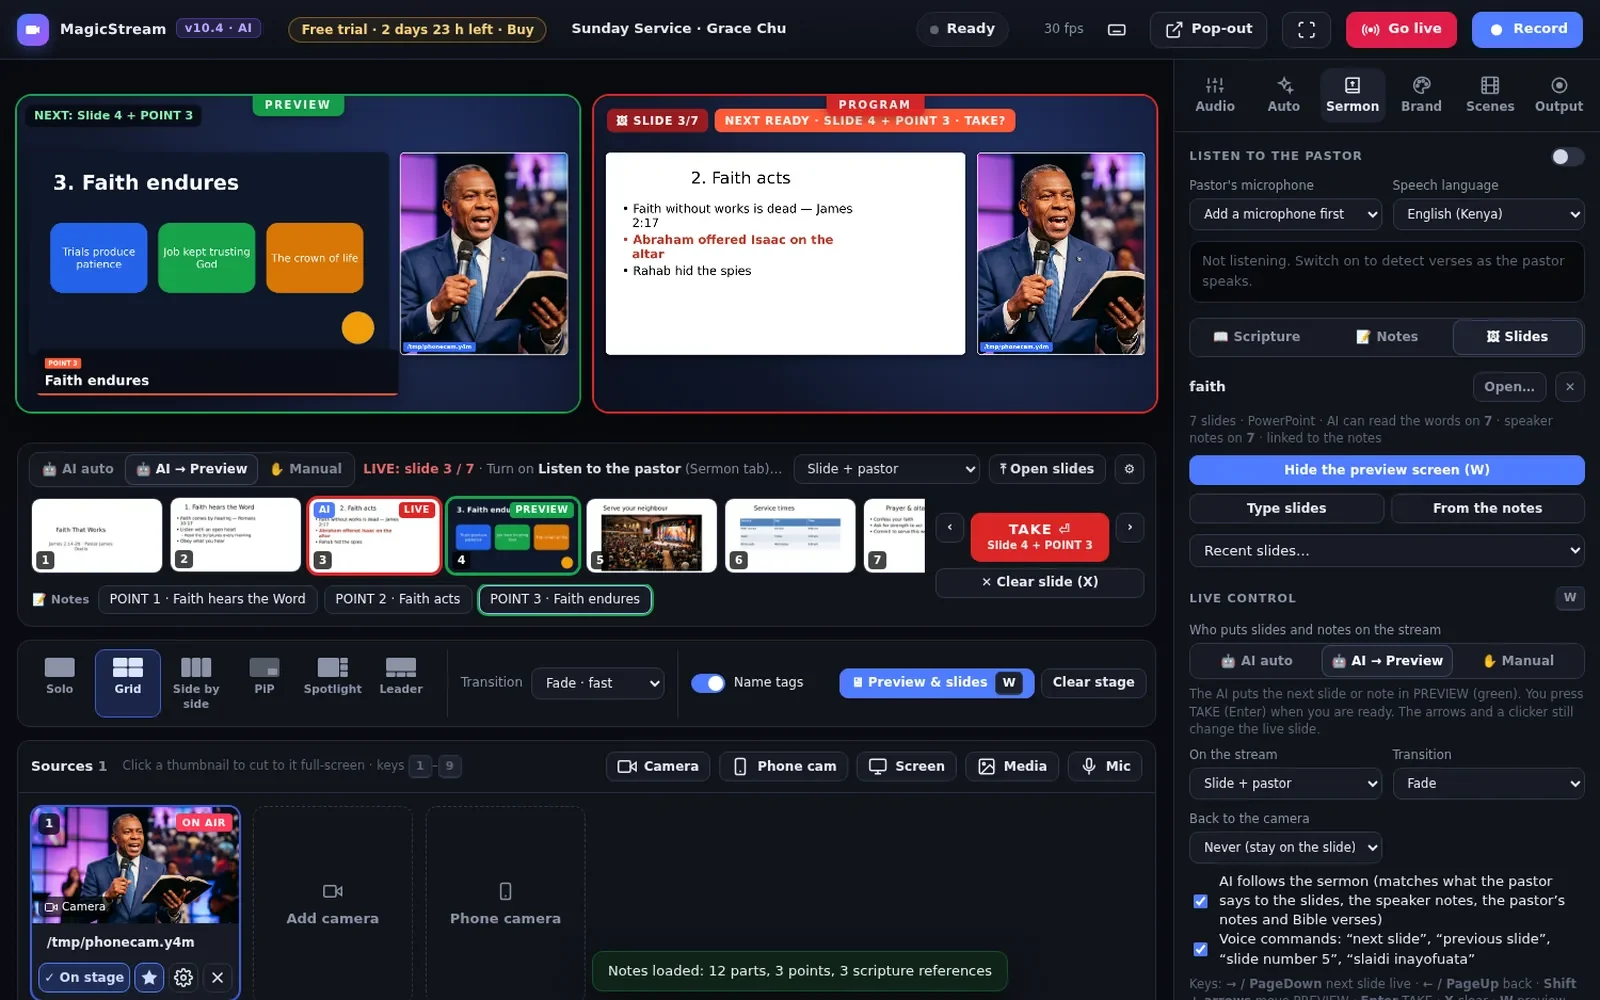Open the Slide + pastor dropdown in slide bar
Screen dimensions: 1600x1000
point(886,469)
